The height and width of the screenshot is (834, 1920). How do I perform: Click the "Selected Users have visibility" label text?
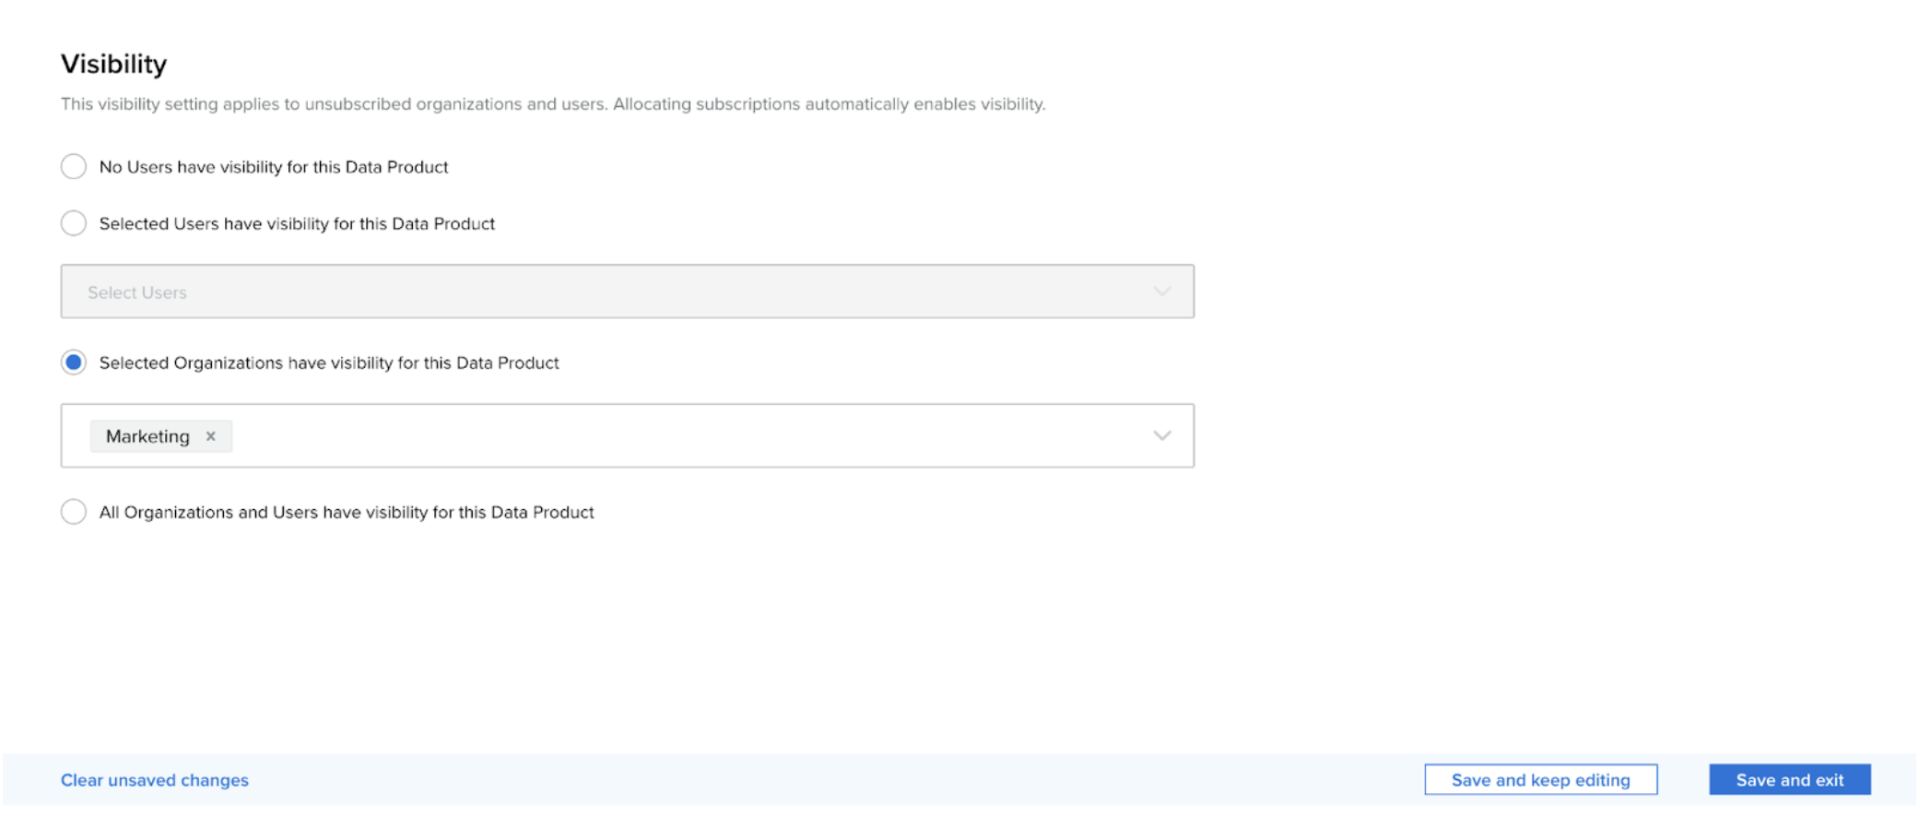tap(296, 224)
